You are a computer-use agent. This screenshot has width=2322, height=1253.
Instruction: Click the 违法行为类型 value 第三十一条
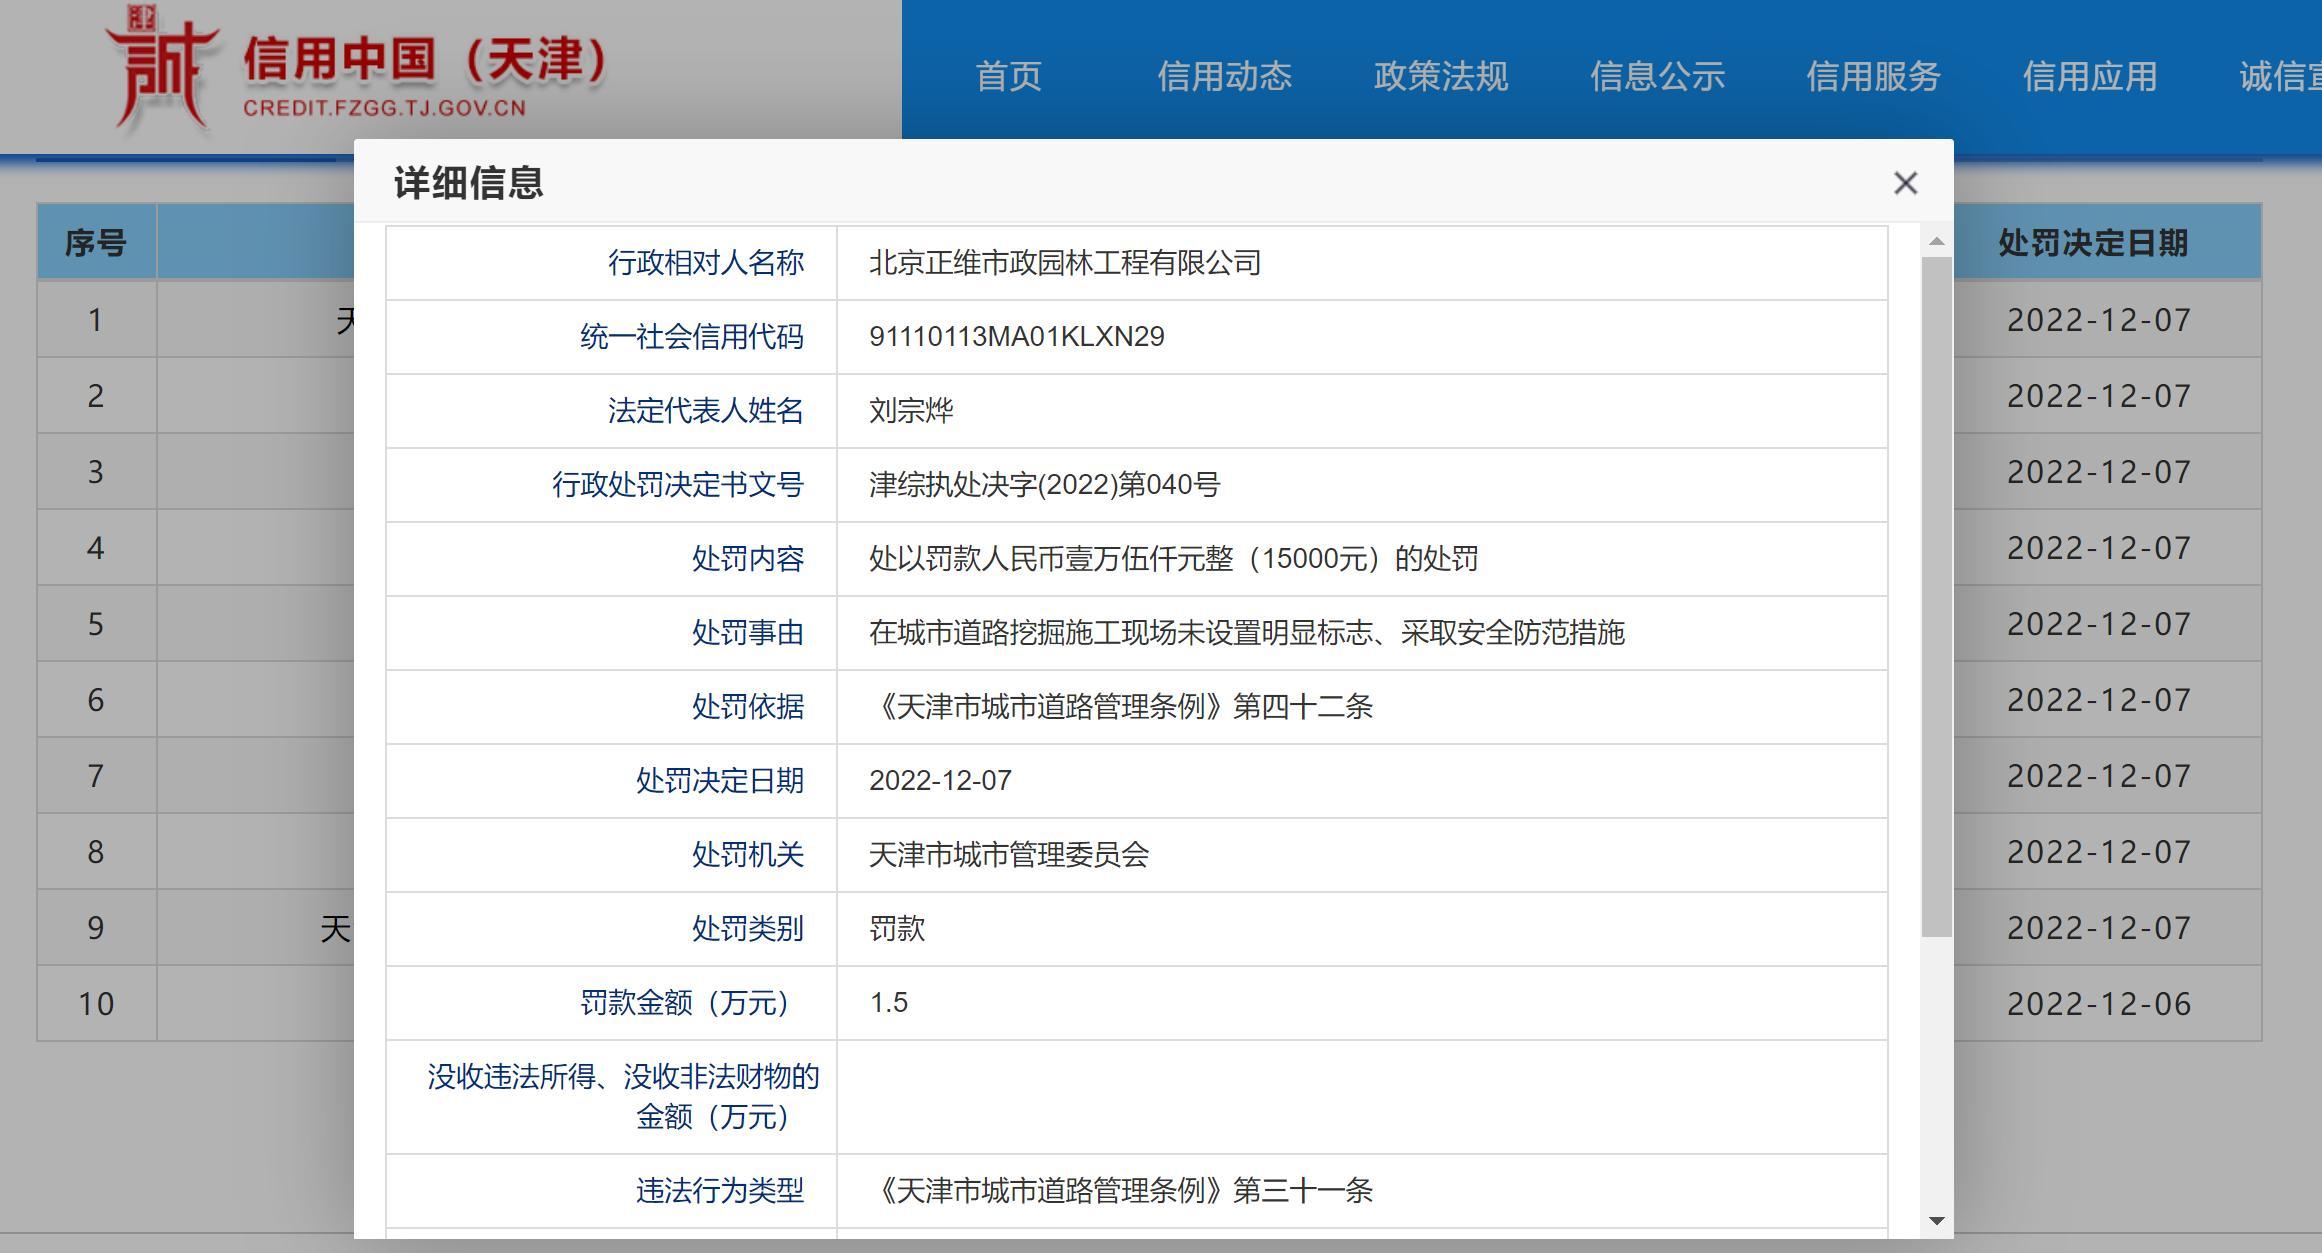[x=1121, y=1191]
